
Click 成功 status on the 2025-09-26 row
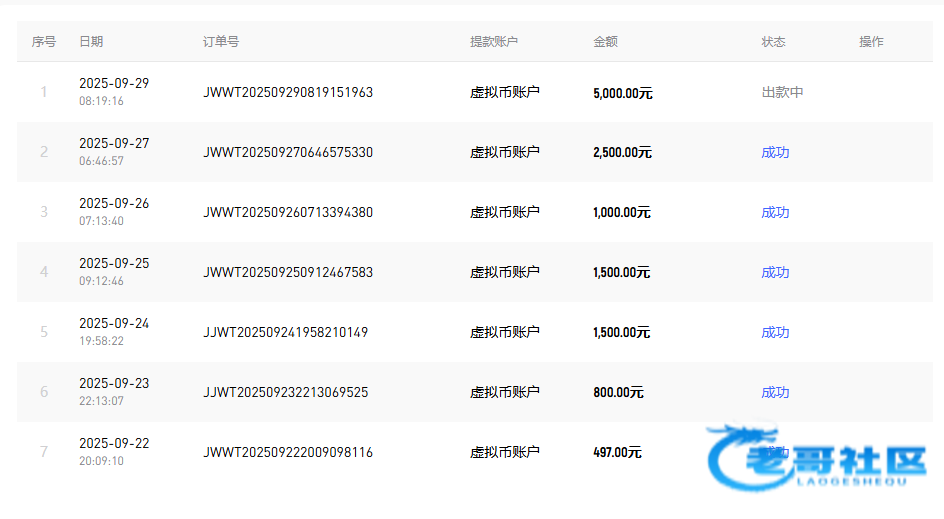tap(775, 212)
